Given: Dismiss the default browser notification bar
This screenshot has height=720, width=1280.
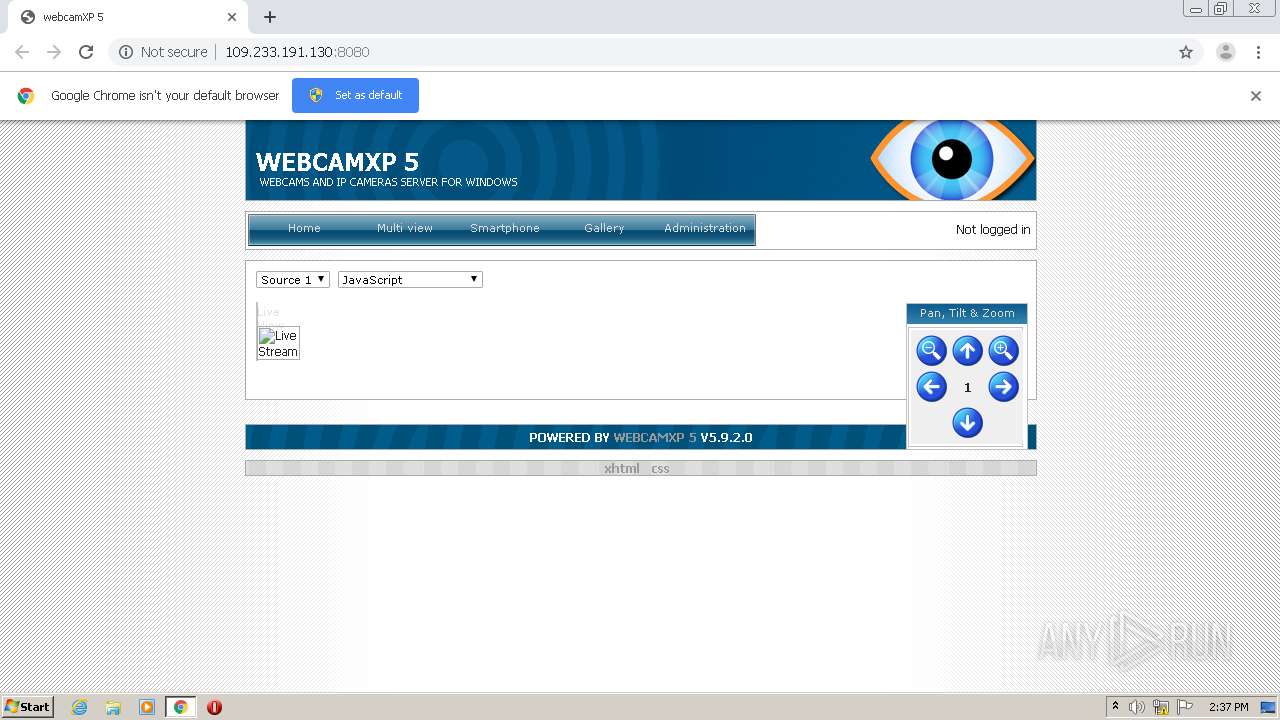Looking at the screenshot, I should point(1256,96).
